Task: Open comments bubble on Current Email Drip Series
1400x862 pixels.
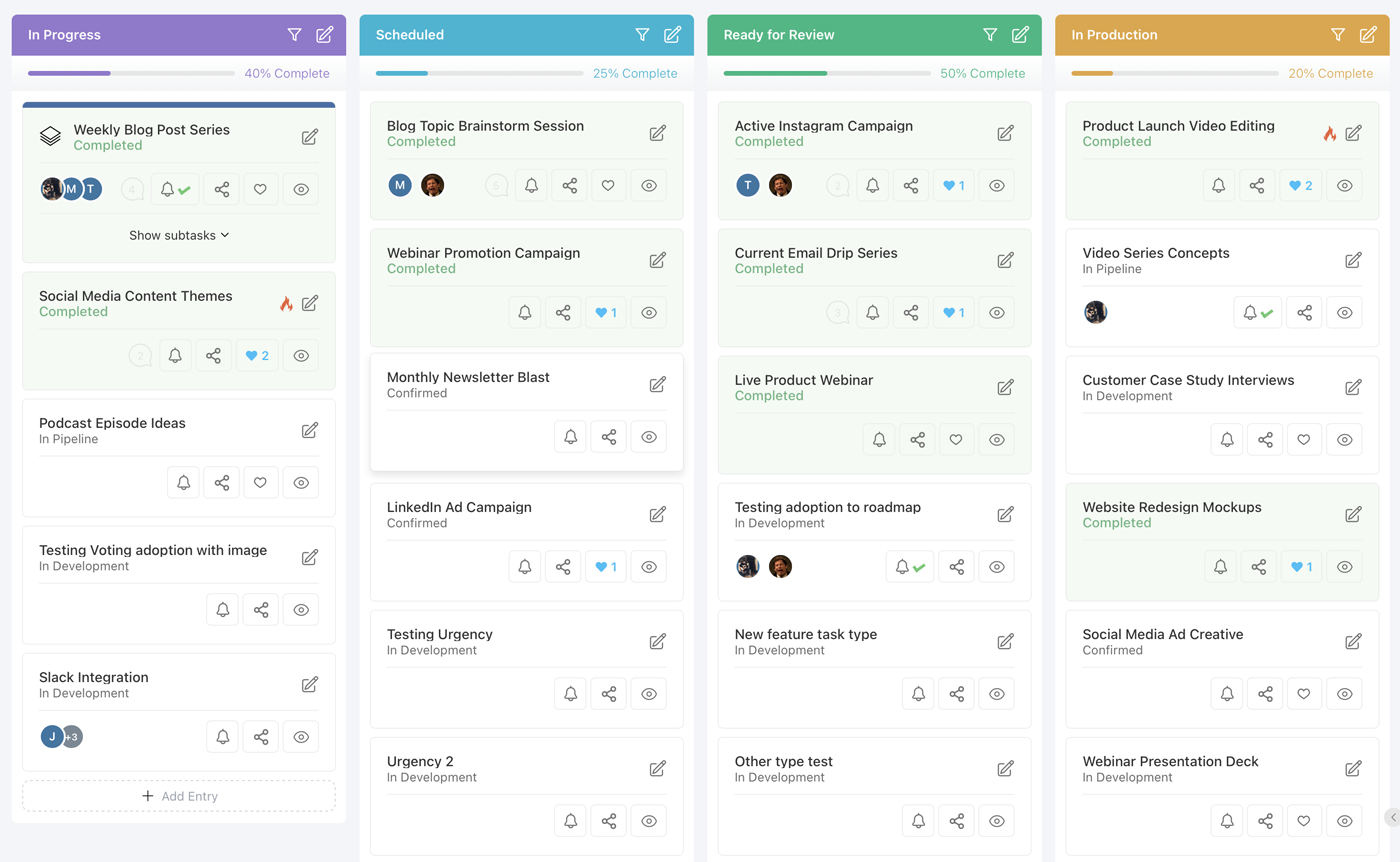Action: click(837, 312)
